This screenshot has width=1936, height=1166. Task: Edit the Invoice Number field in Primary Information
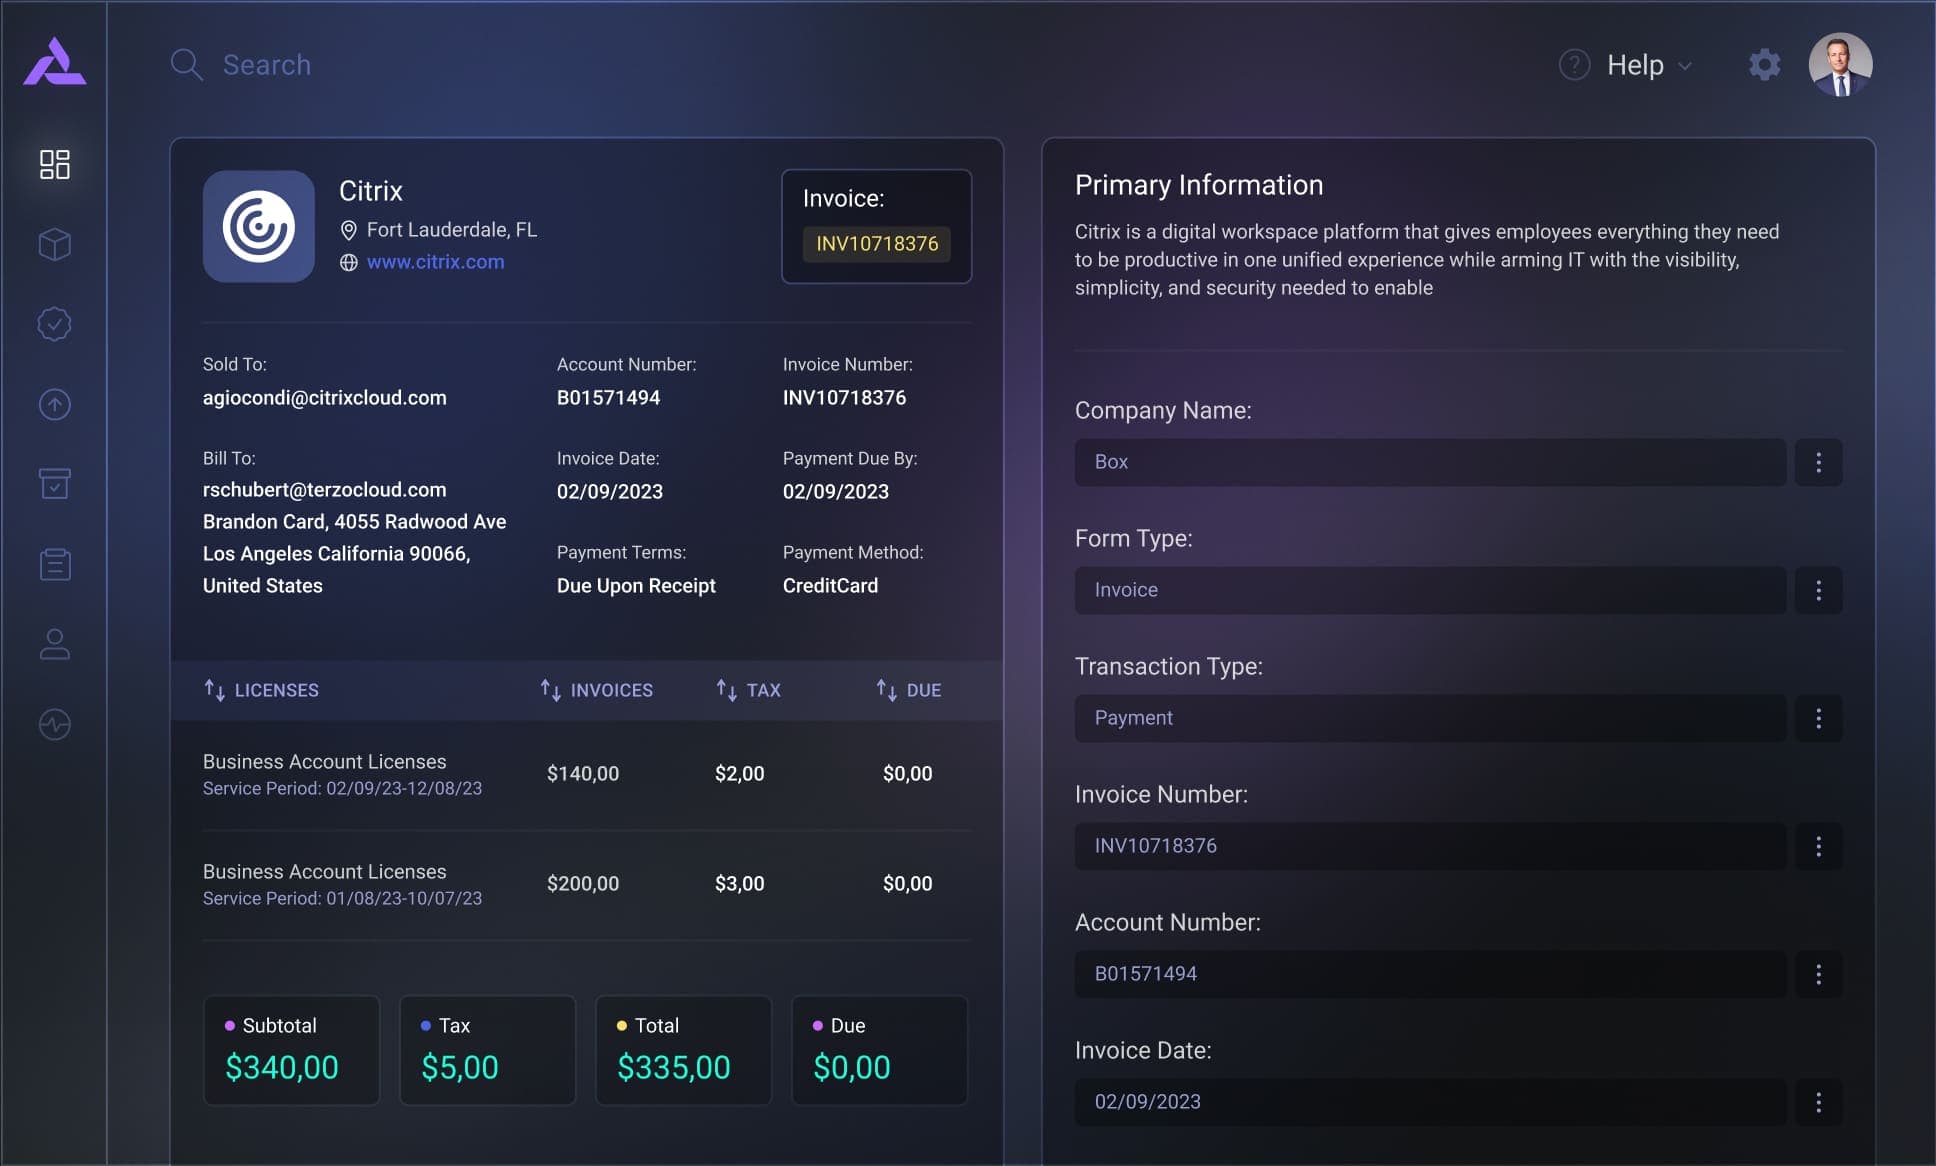pyautogui.click(x=1430, y=846)
